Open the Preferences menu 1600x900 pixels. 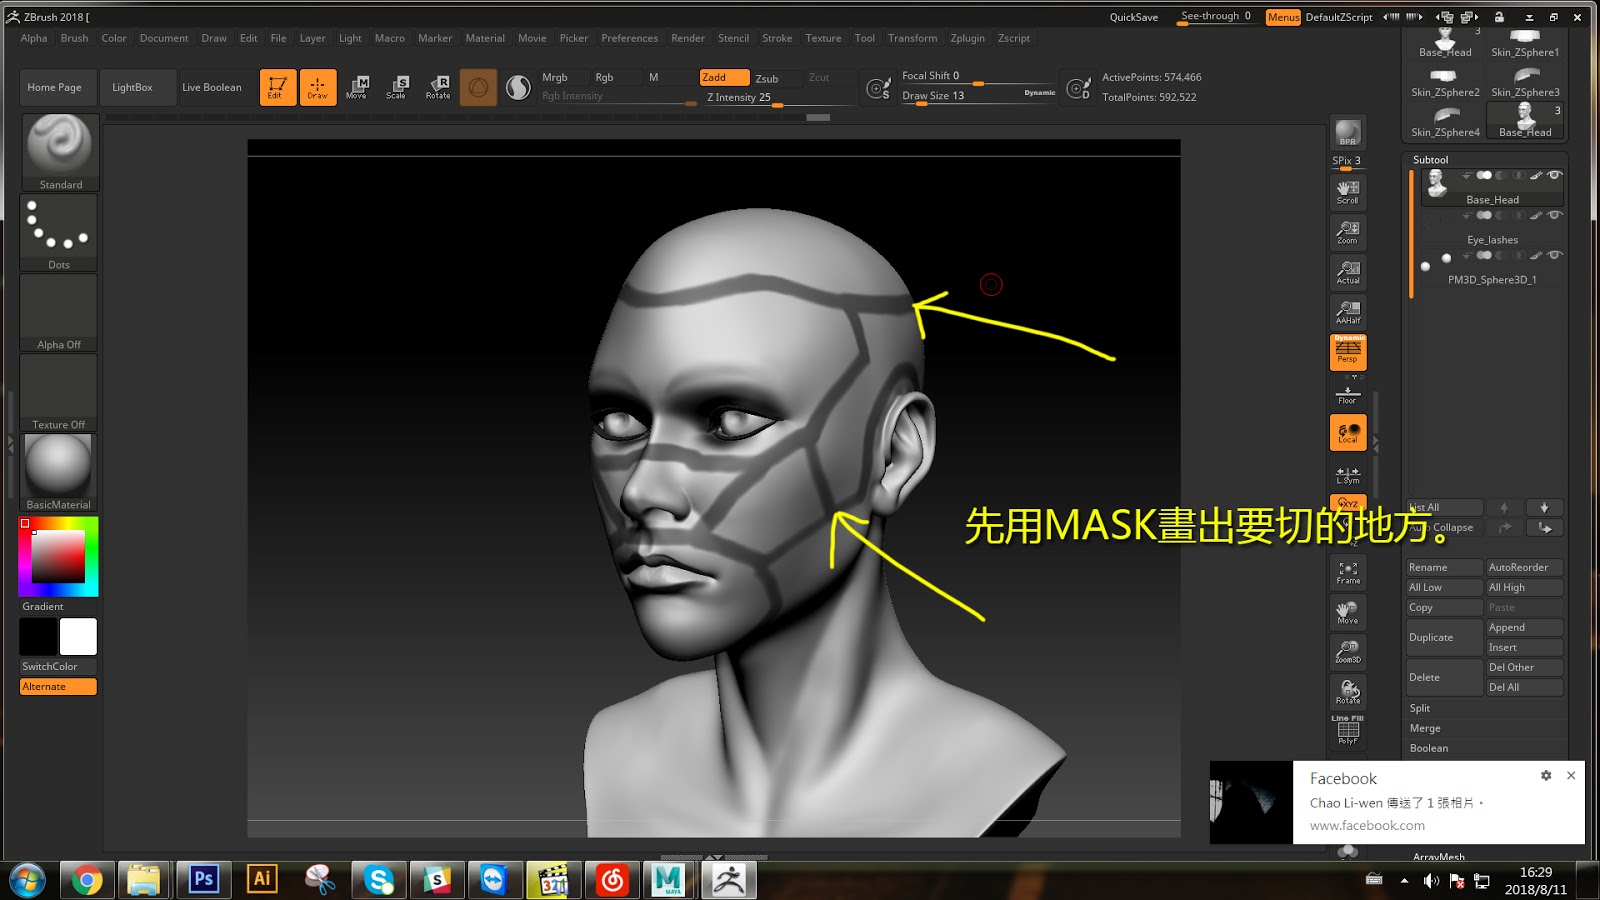[x=629, y=38]
